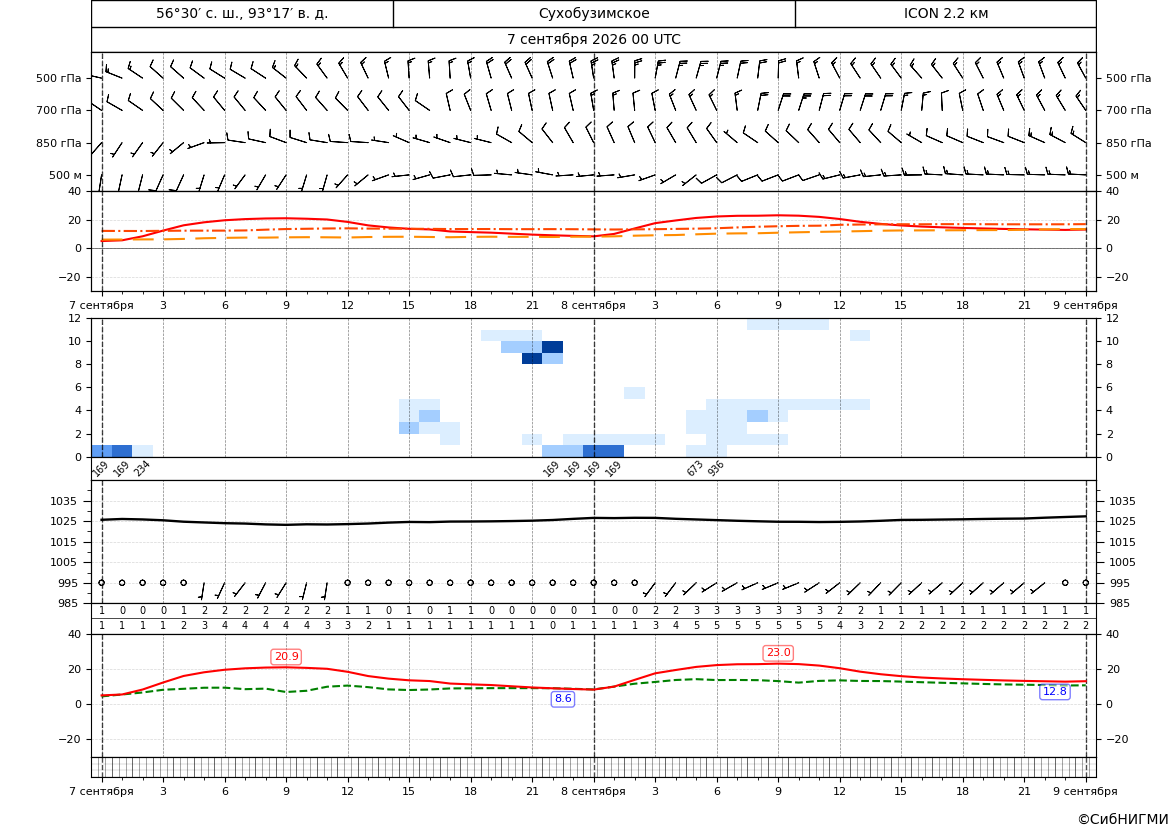Click the 7 сентября 2026 00 UTC title
This screenshot has width=1169, height=827.
pos(593,40)
